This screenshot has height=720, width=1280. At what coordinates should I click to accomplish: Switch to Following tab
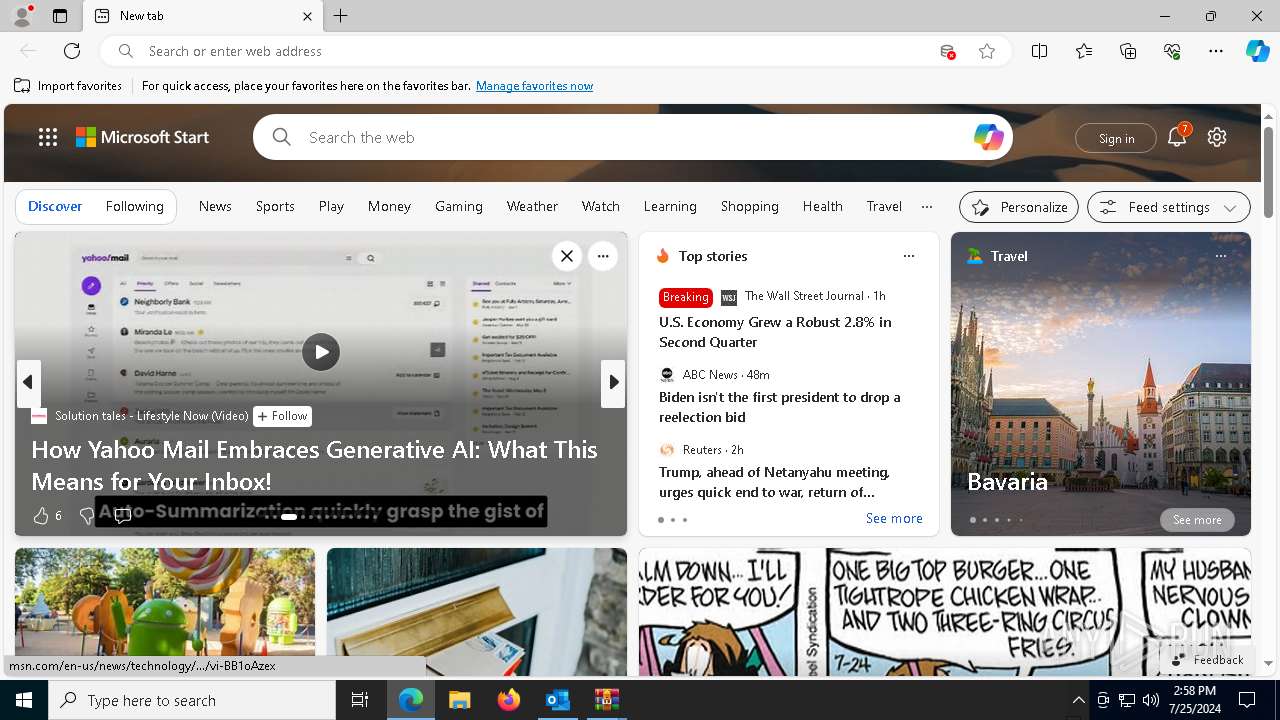pos(134,206)
